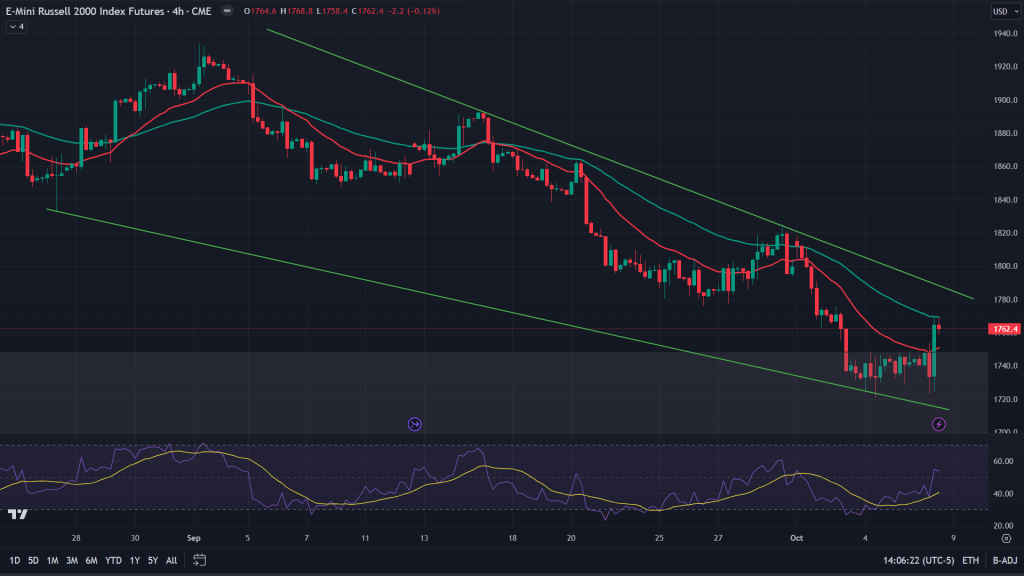Click the red 1762.4 current price label

pyautogui.click(x=1002, y=328)
